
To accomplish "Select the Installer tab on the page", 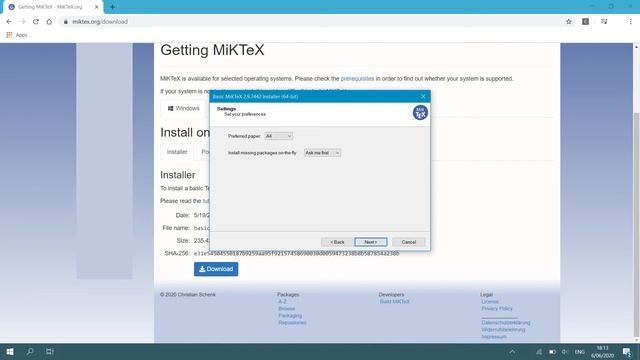I will click(x=177, y=152).
